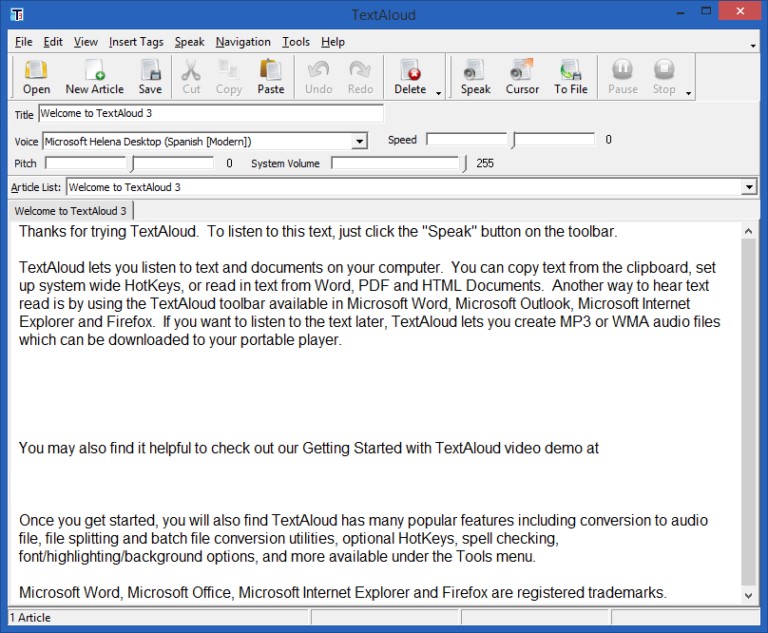Viewport: 768px width, 633px height.
Task: Create a New Article from toolbar
Action: pos(95,77)
